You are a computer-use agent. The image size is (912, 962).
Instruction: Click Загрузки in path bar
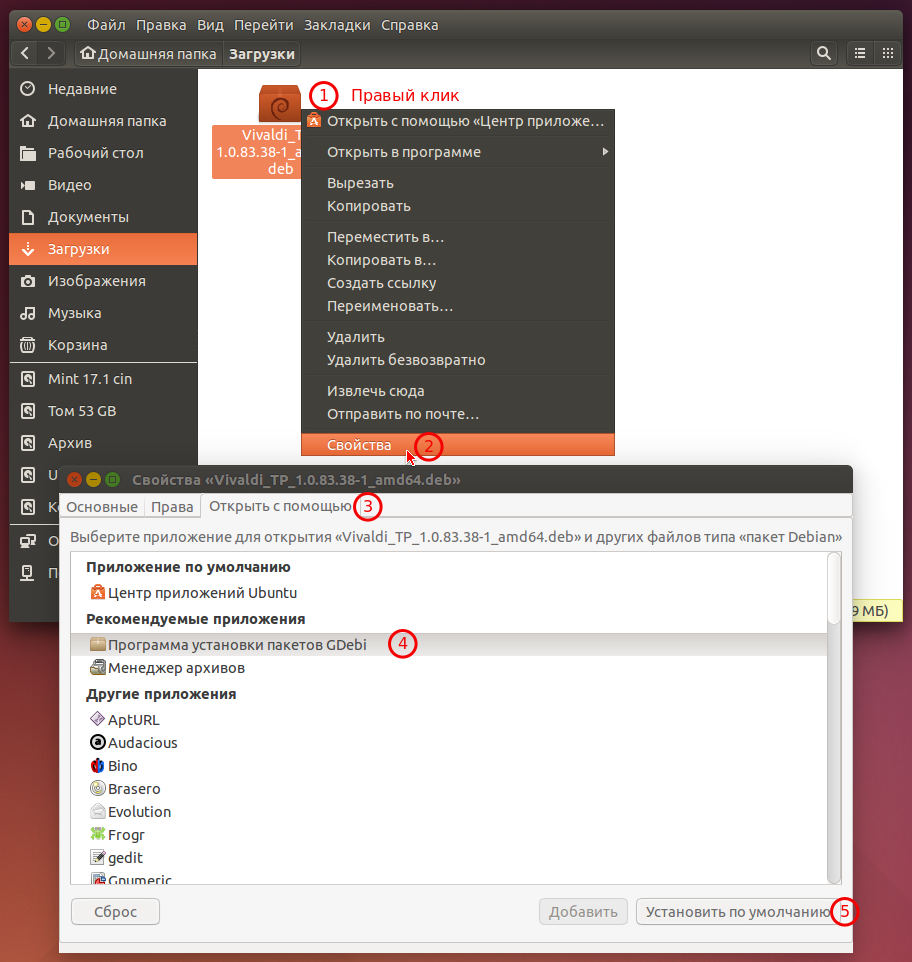(262, 54)
